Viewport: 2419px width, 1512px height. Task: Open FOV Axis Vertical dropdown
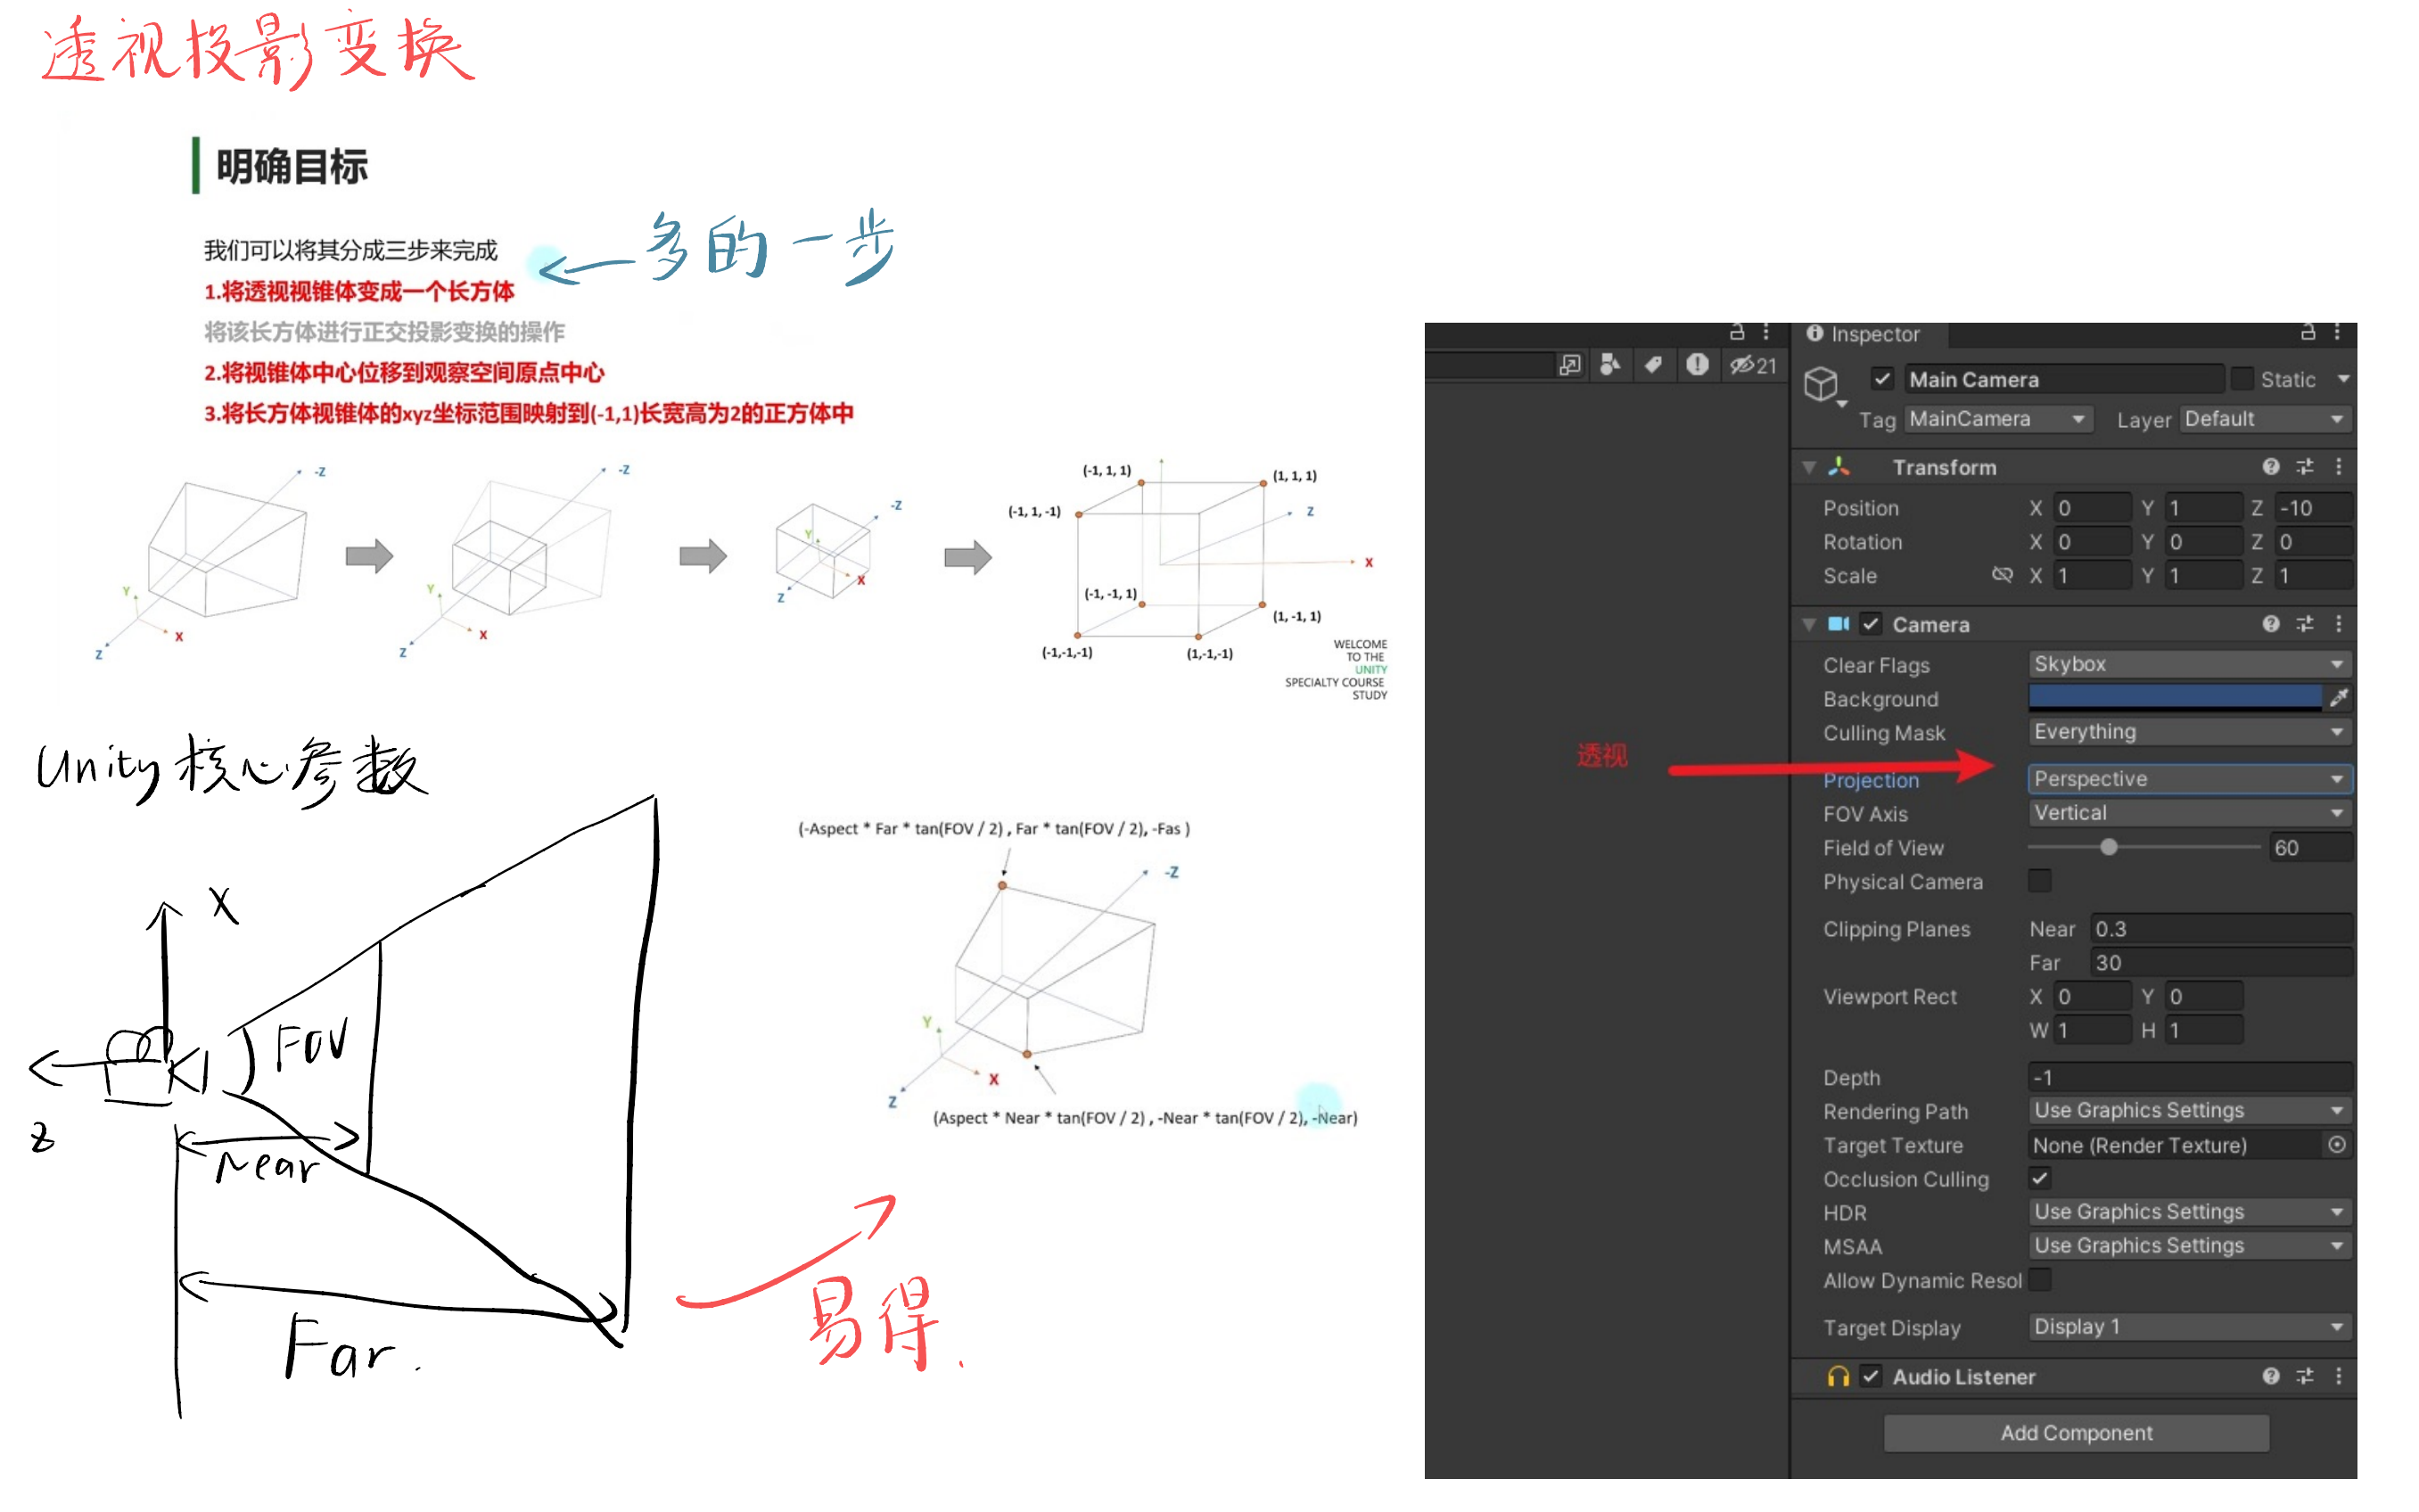click(x=2189, y=813)
